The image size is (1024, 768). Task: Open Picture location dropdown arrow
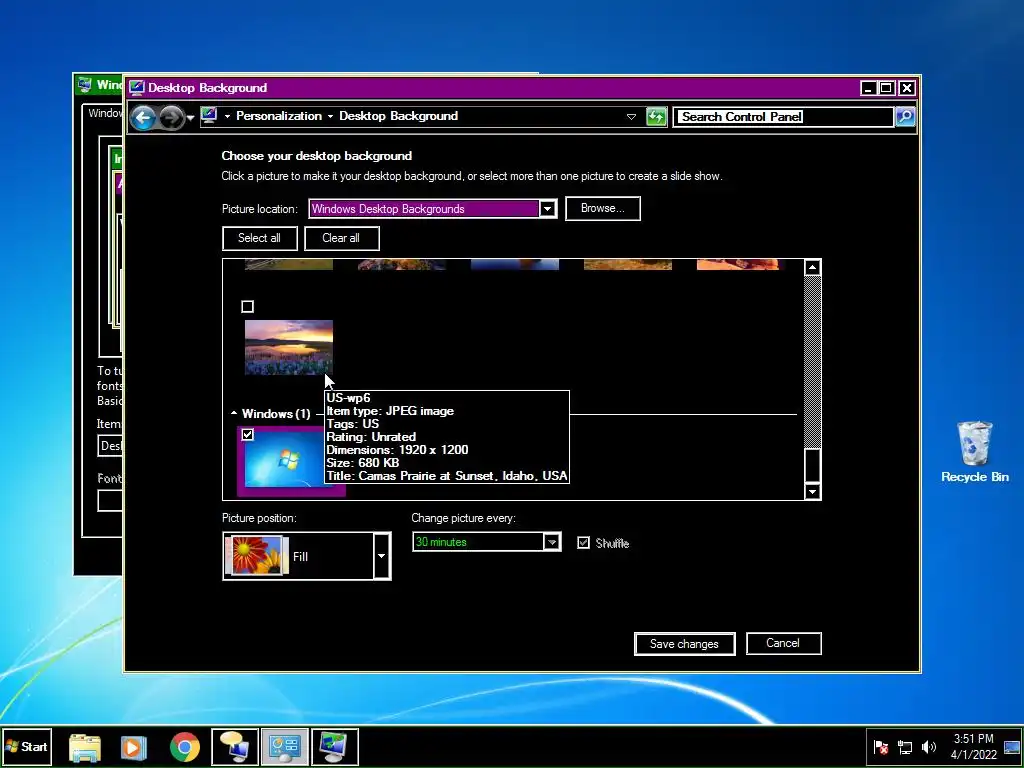click(547, 209)
